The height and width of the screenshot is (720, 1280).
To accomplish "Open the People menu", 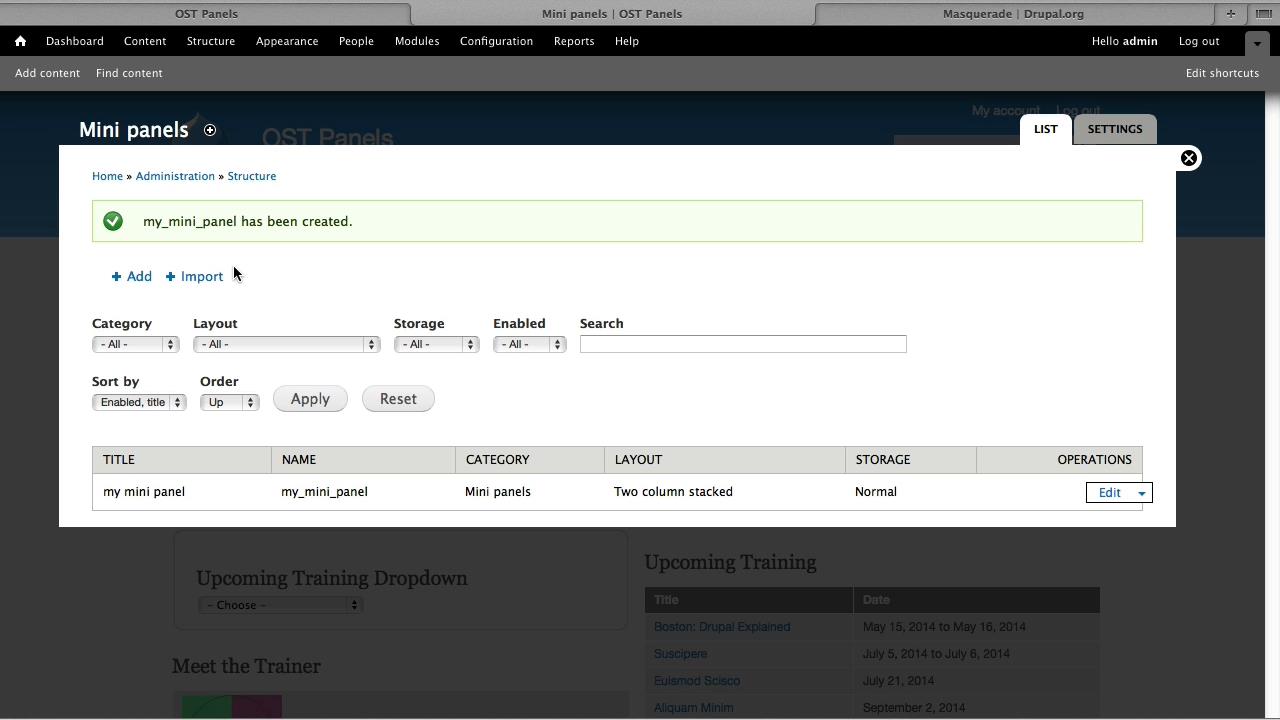I will pos(356,41).
